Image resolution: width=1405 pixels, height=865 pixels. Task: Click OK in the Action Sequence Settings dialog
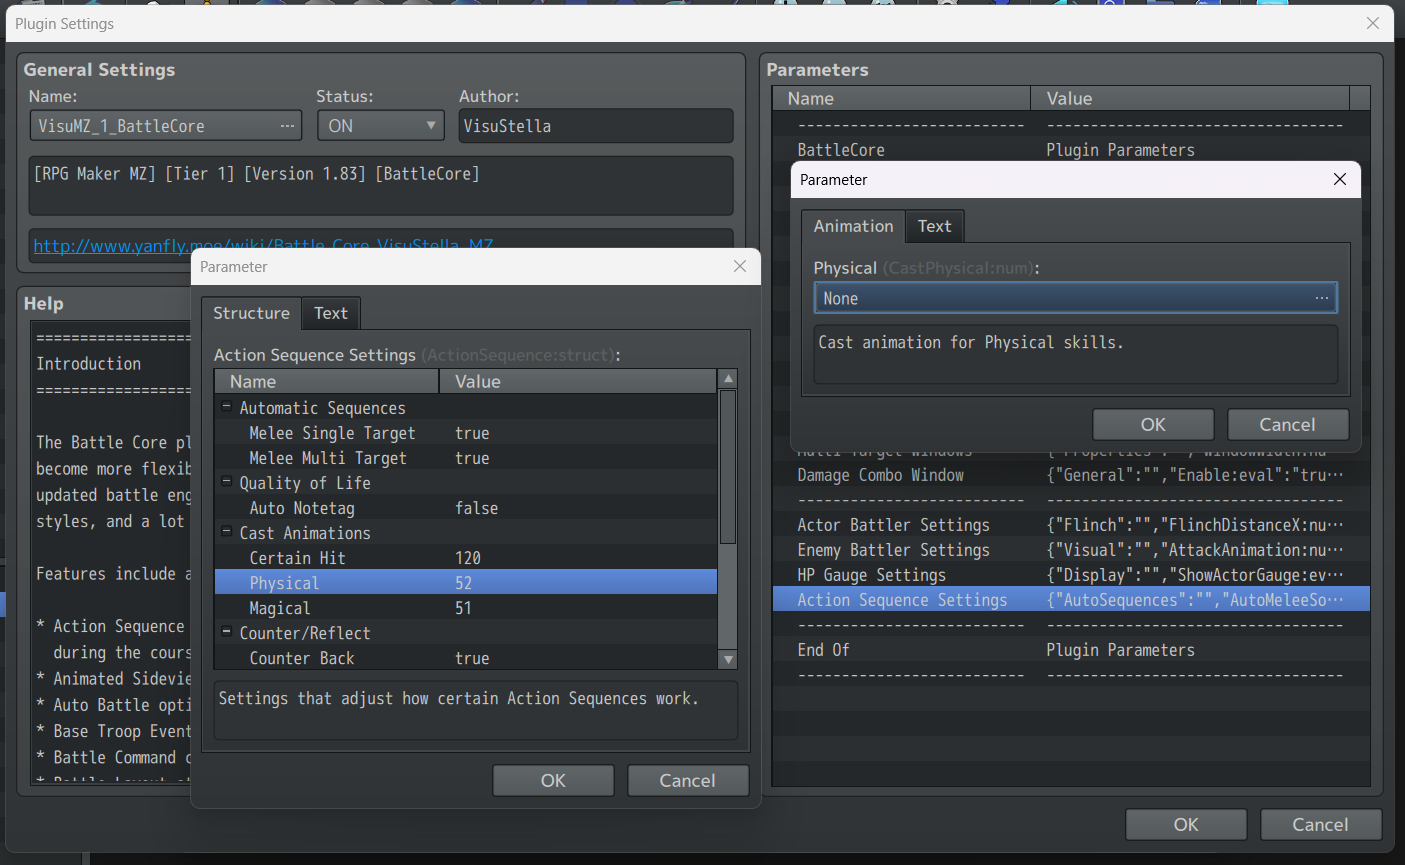point(553,780)
